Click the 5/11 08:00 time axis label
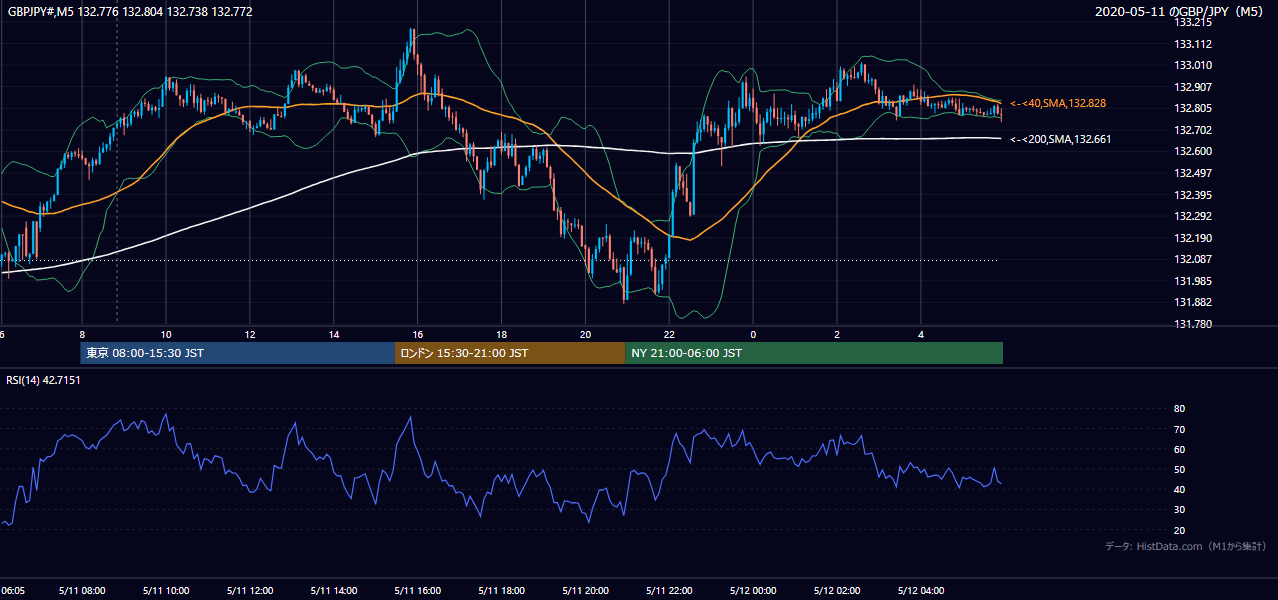 [x=82, y=590]
